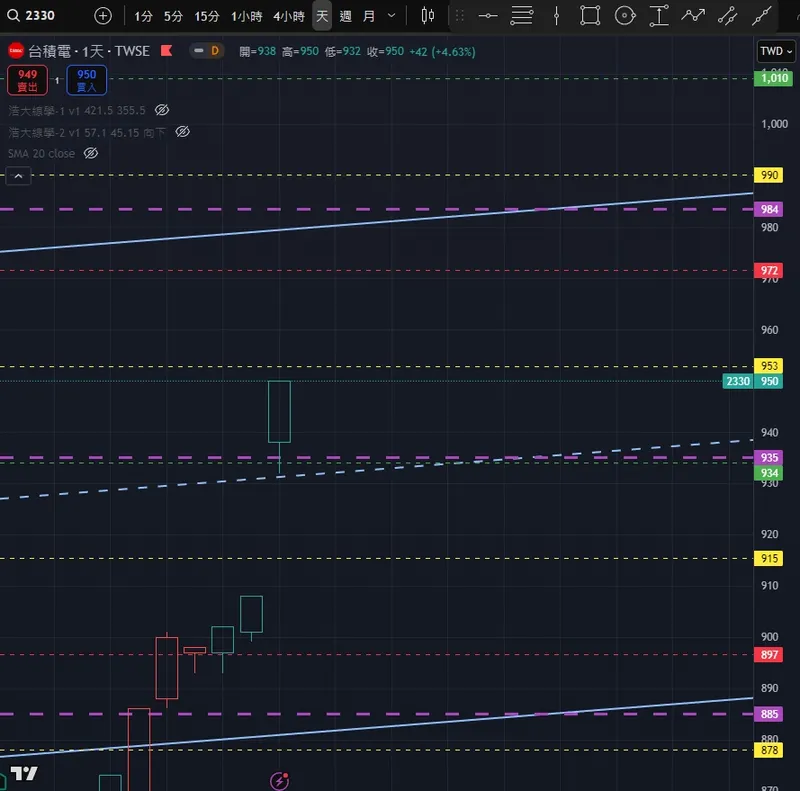The width and height of the screenshot is (800, 791).
Task: Select the 天 daily interval
Action: click(322, 16)
